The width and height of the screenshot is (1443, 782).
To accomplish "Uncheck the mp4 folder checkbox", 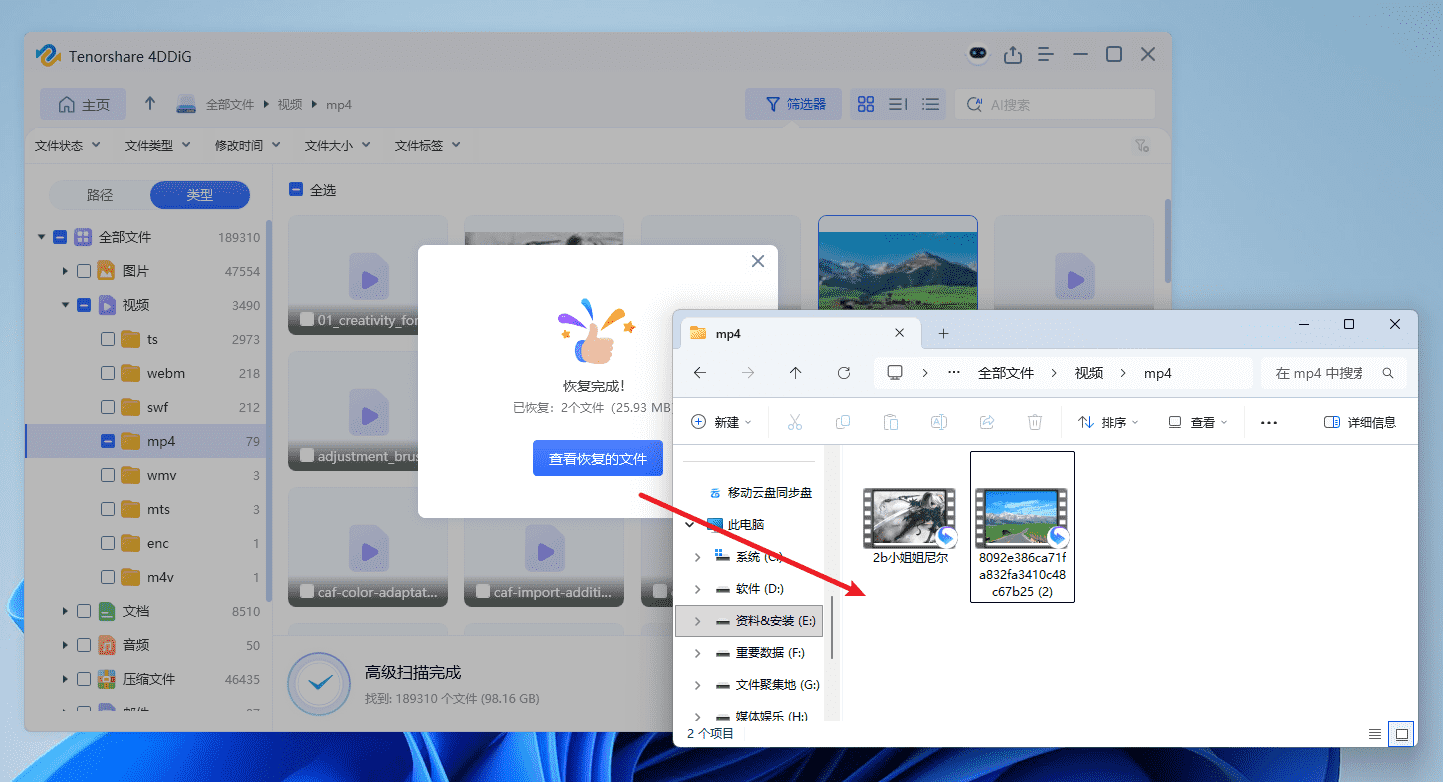I will [x=110, y=440].
